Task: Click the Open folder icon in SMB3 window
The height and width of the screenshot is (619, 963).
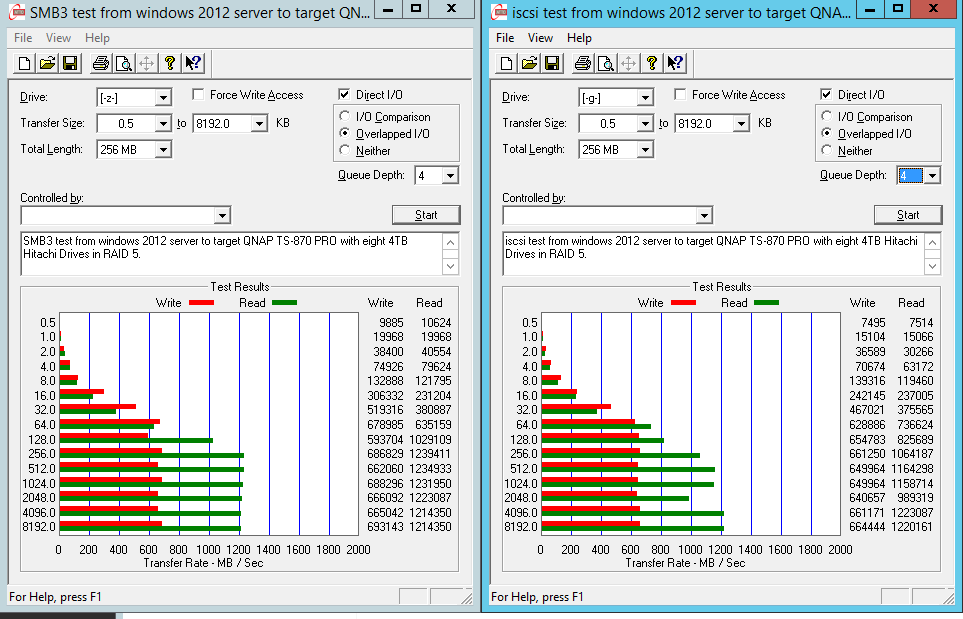Action: point(47,63)
